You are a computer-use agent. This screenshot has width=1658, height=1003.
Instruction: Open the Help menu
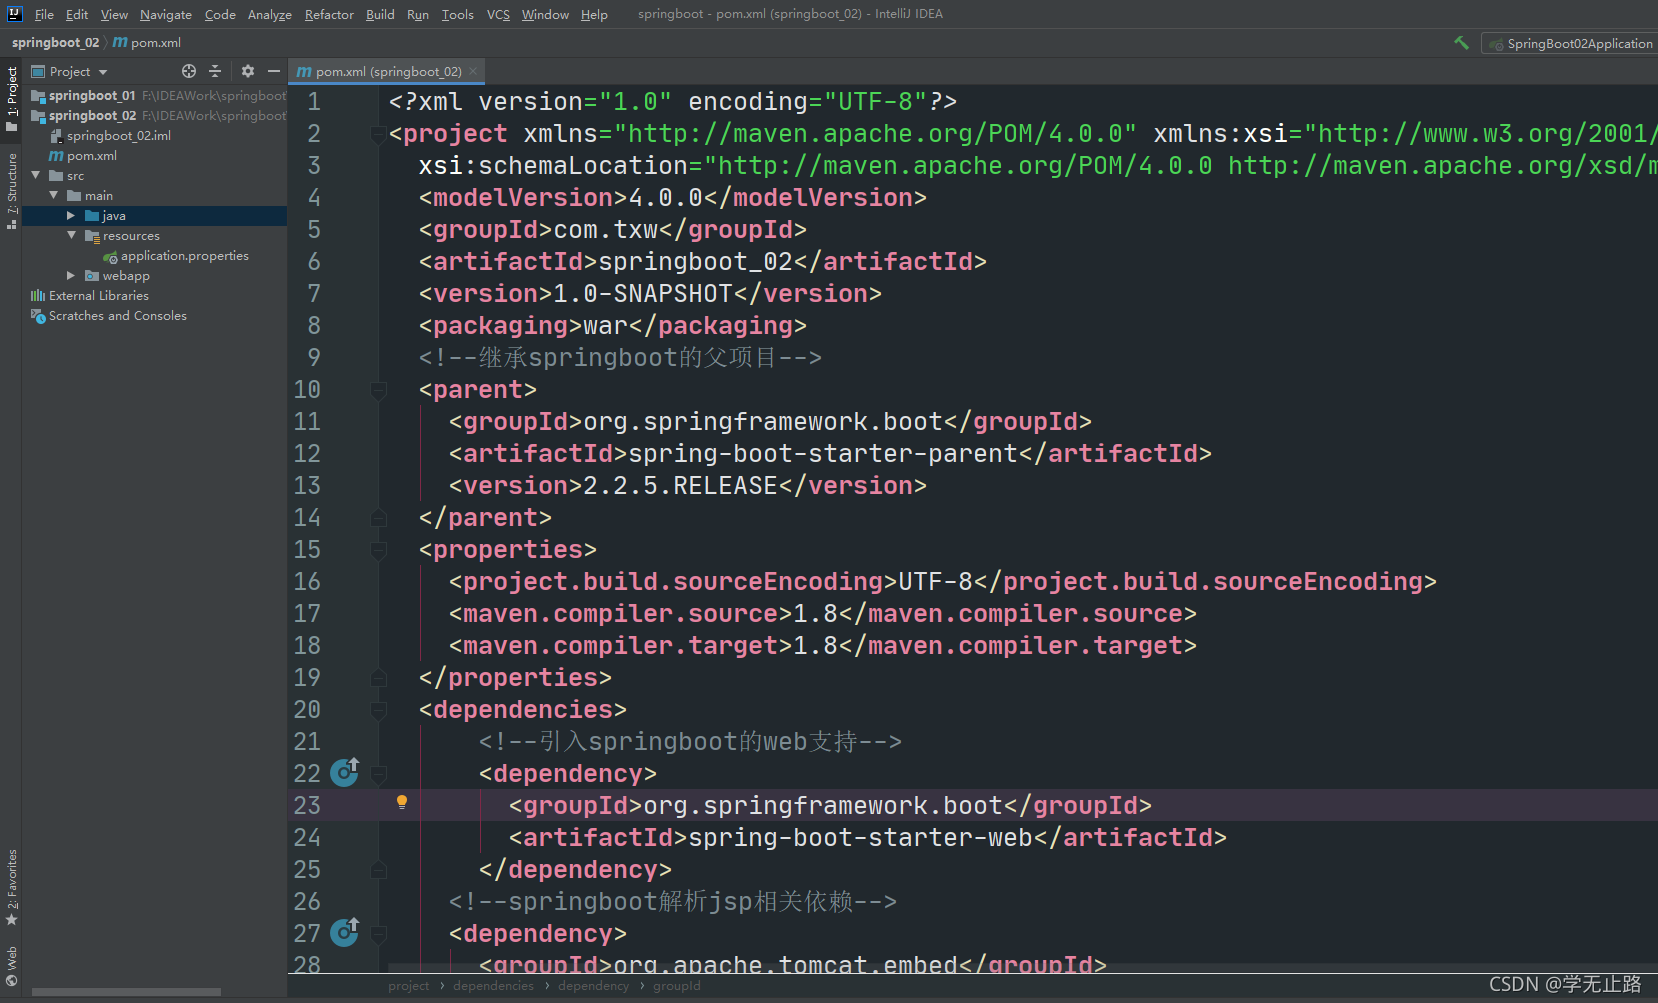594,15
